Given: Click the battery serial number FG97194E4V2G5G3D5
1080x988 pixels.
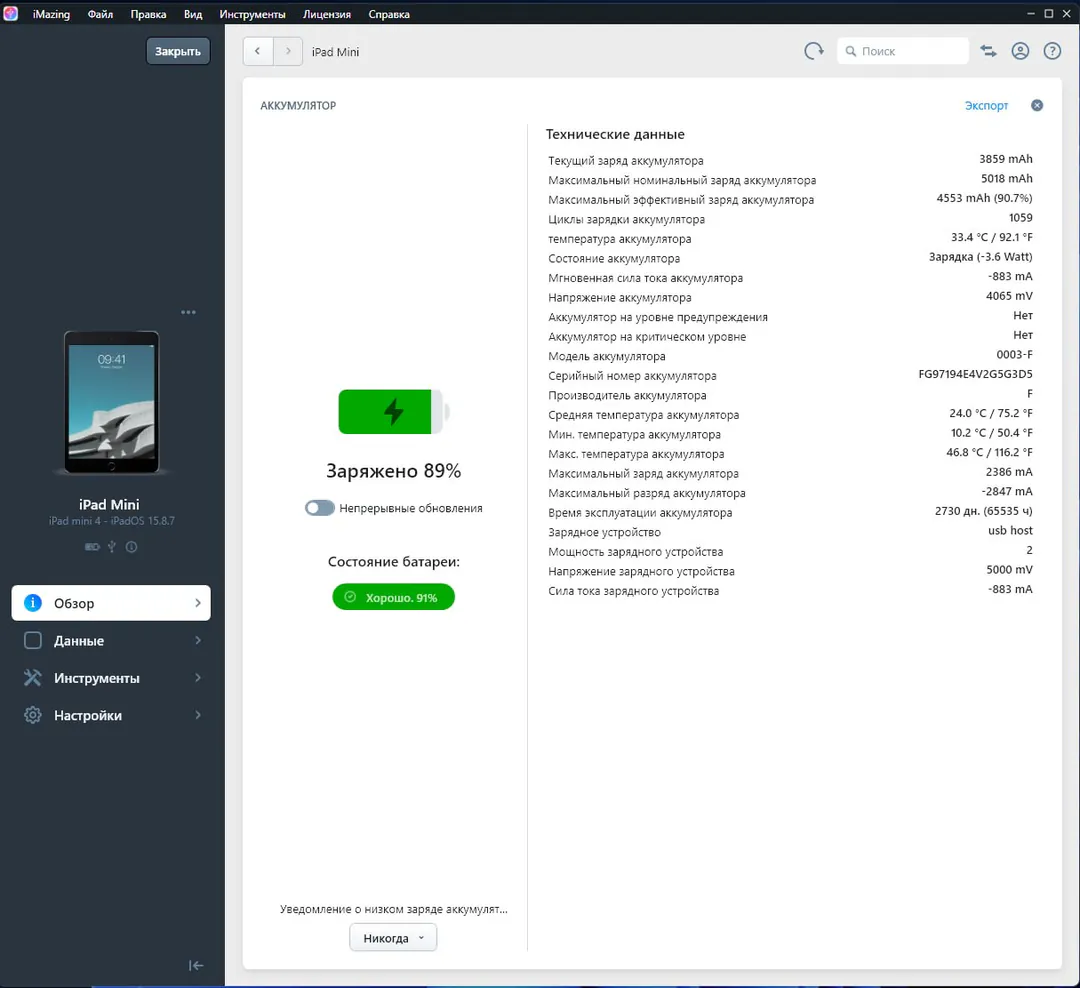Looking at the screenshot, I should (x=975, y=374).
